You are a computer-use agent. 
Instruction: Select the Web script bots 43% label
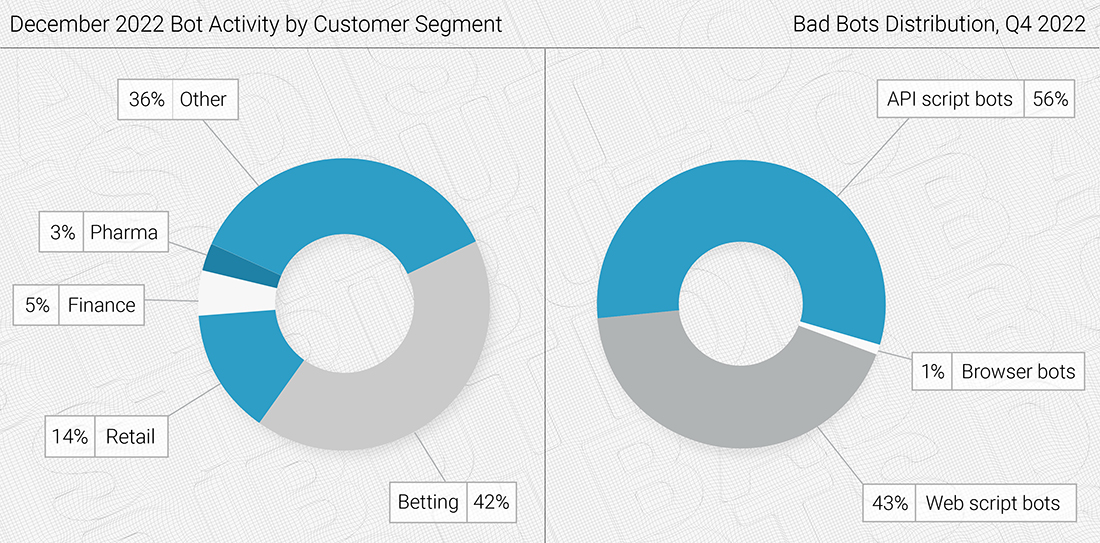(969, 502)
